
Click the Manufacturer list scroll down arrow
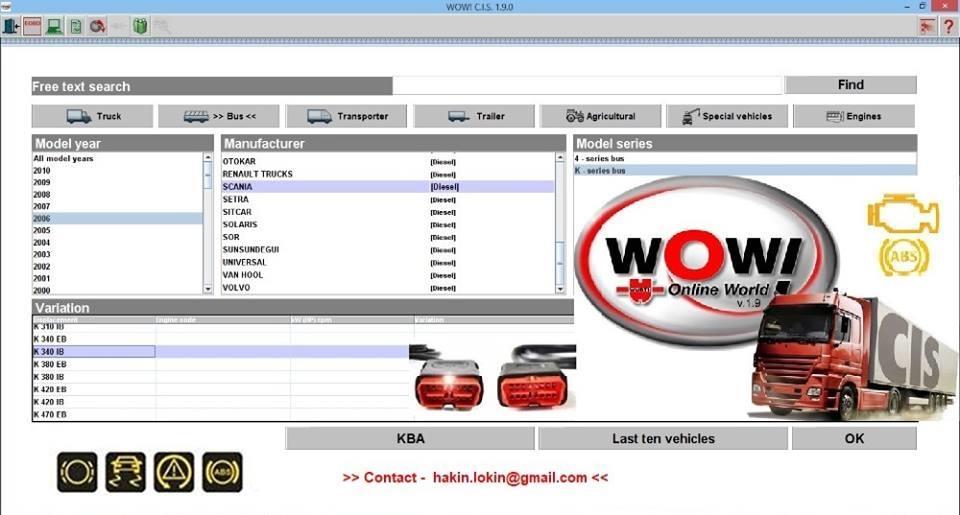[560, 289]
